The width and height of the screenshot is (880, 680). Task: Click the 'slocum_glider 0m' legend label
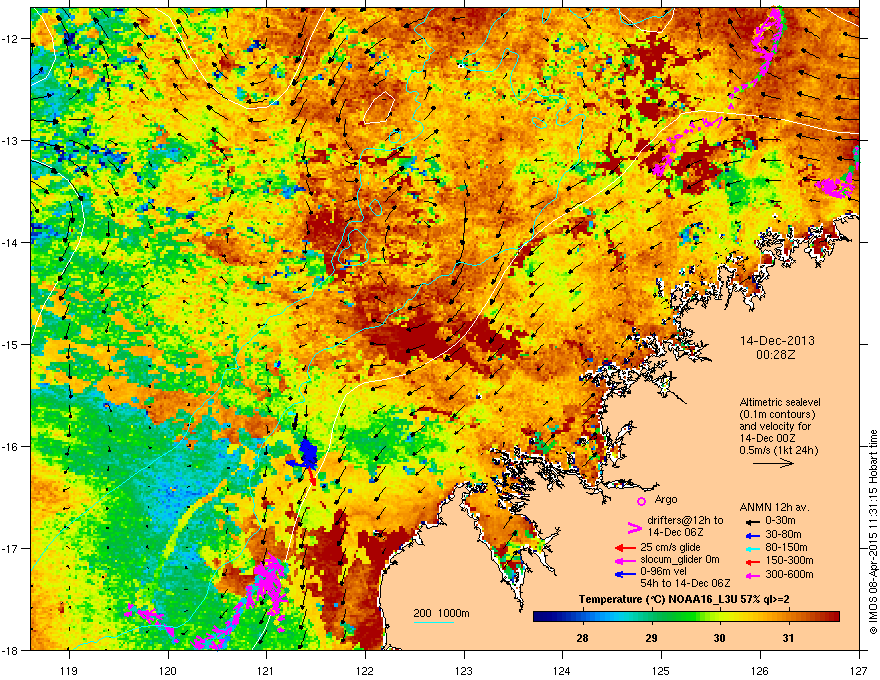[x=680, y=559]
